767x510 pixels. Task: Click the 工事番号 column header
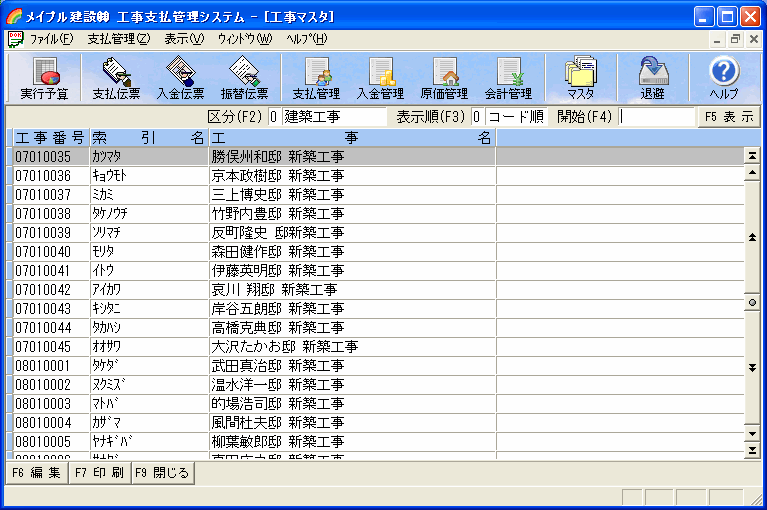click(50, 137)
